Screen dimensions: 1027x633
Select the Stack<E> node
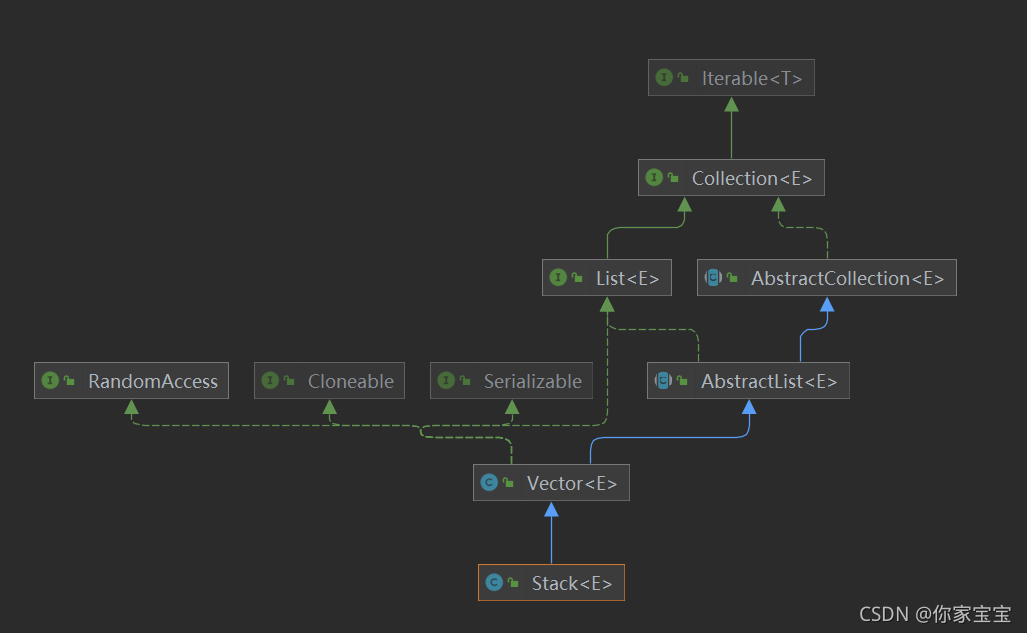pos(551,583)
